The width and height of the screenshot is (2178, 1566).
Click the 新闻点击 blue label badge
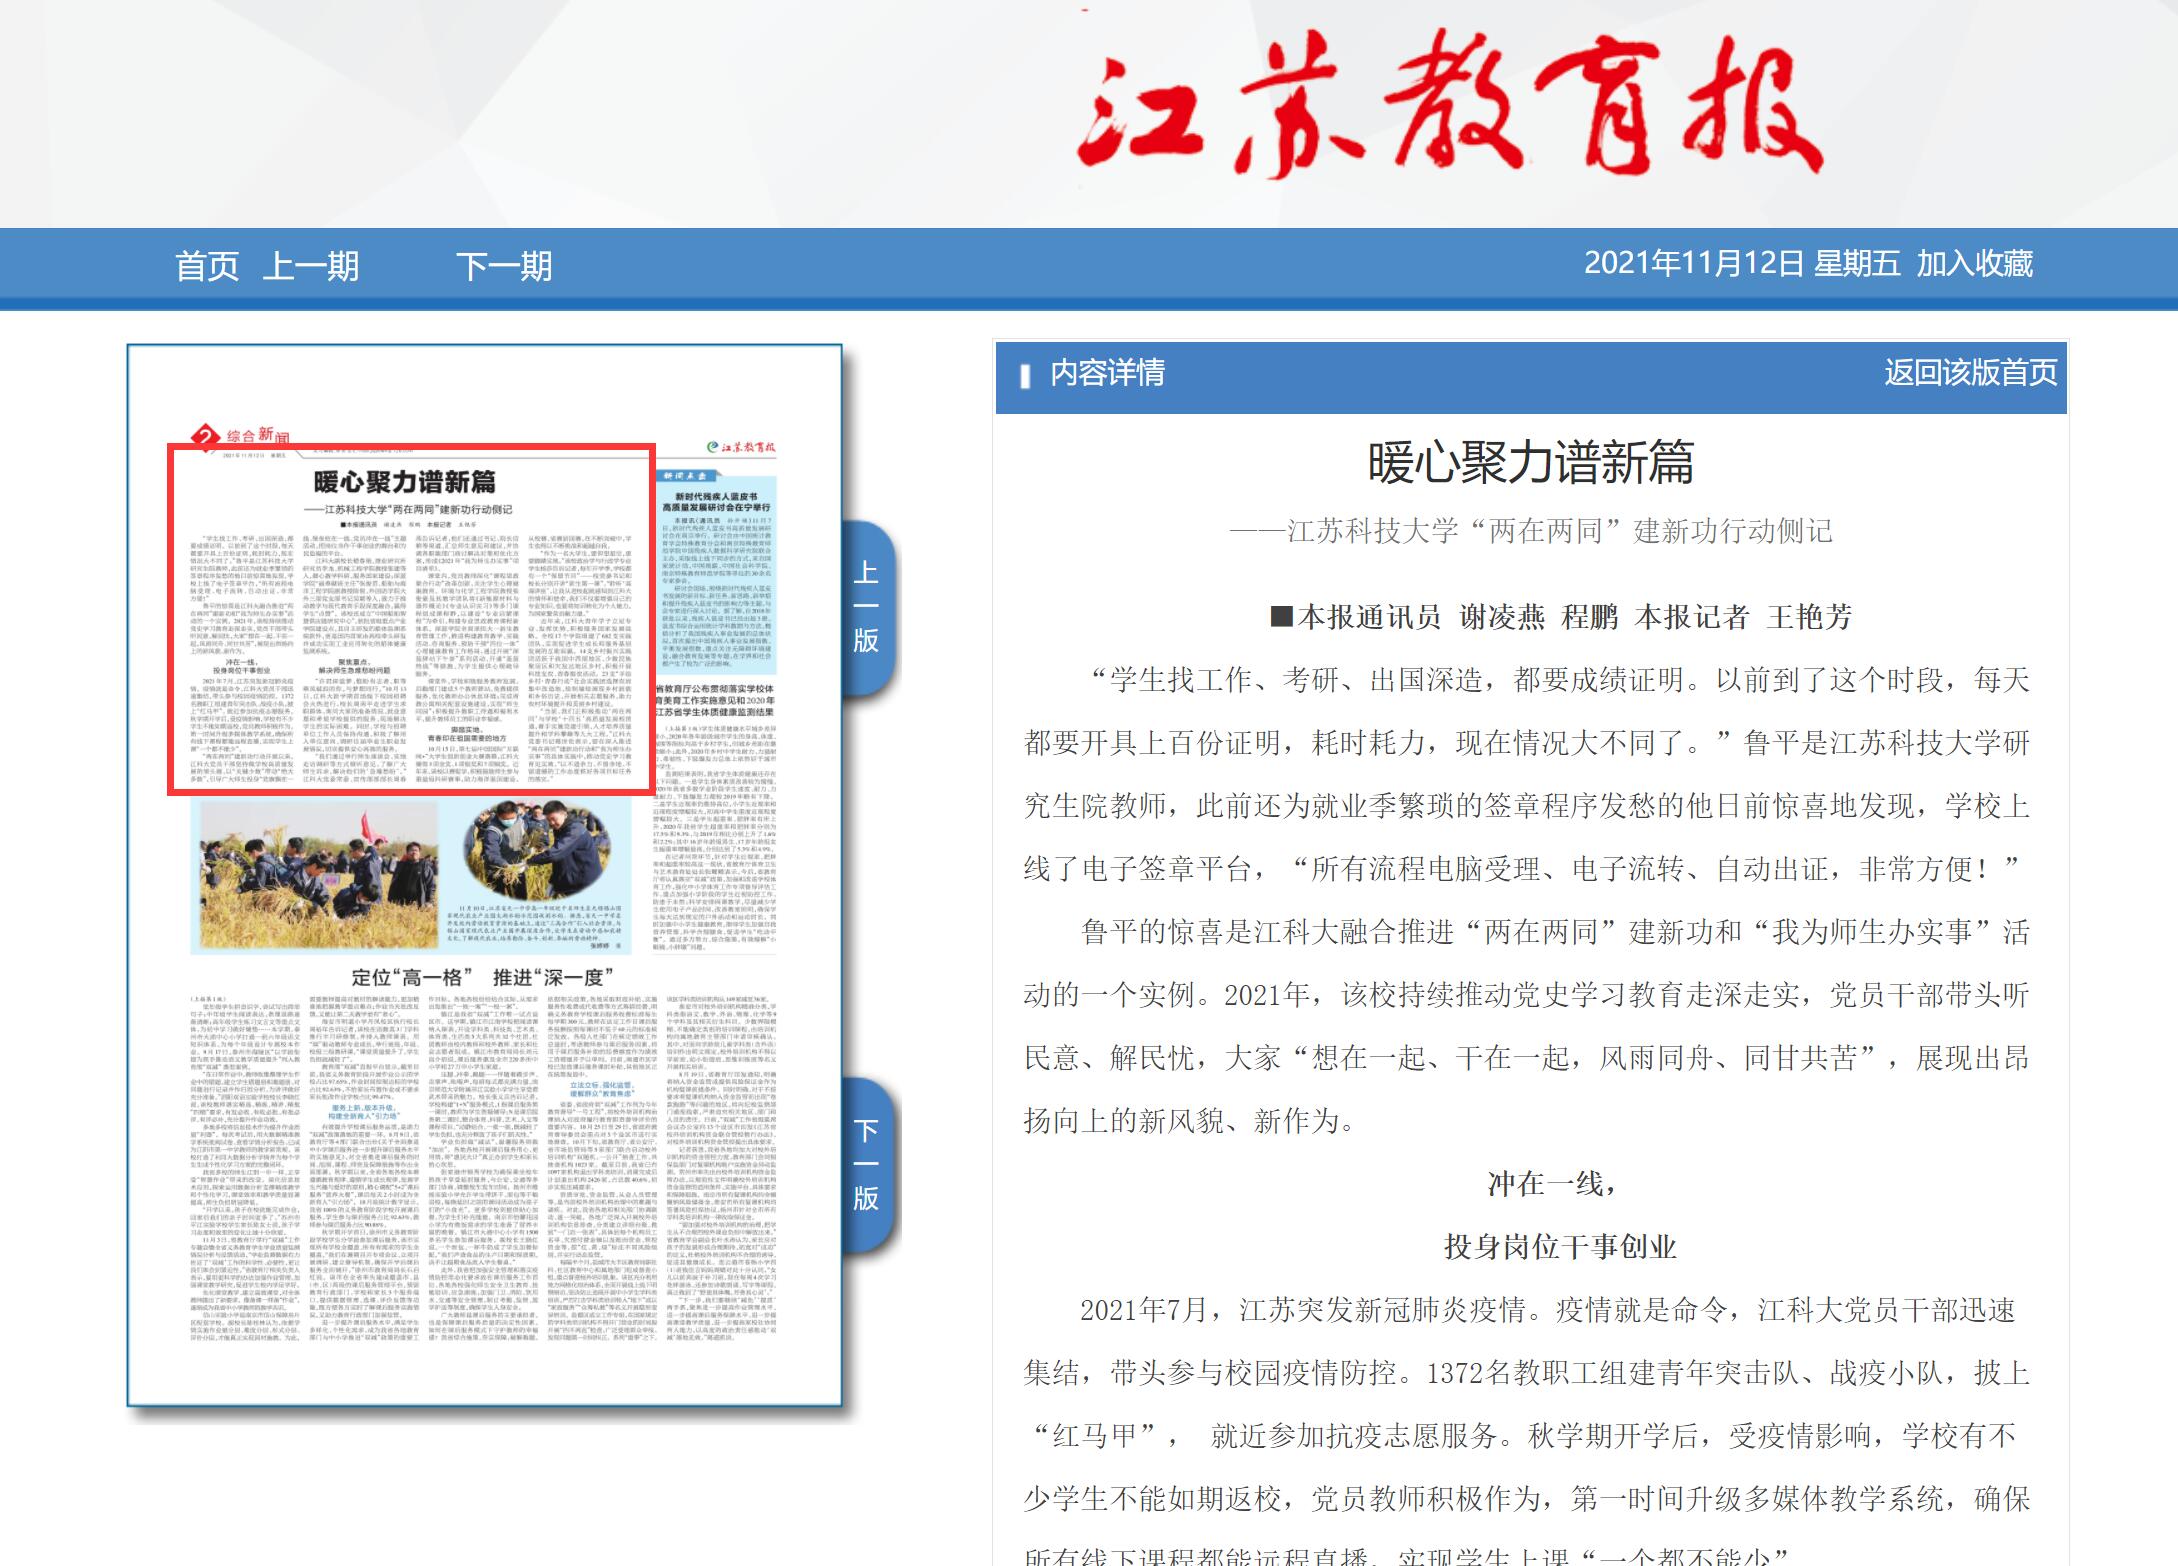click(686, 475)
